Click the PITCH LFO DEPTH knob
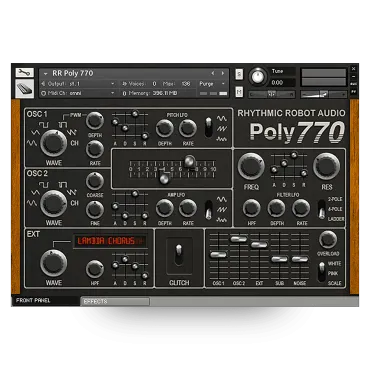370x370 pixels. (x=165, y=128)
